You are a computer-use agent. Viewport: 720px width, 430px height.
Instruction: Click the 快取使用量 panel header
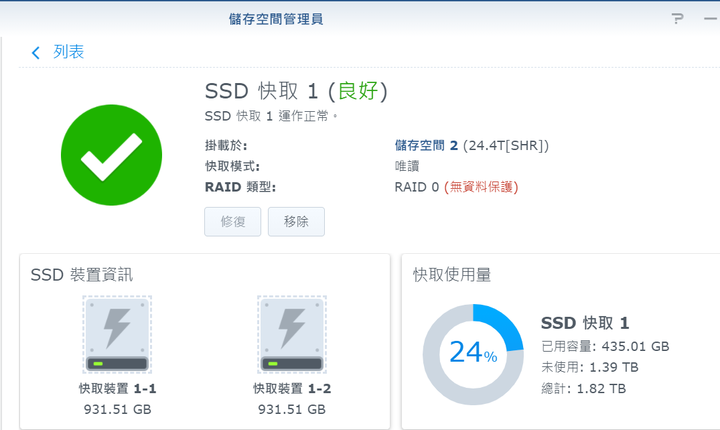coord(452,275)
